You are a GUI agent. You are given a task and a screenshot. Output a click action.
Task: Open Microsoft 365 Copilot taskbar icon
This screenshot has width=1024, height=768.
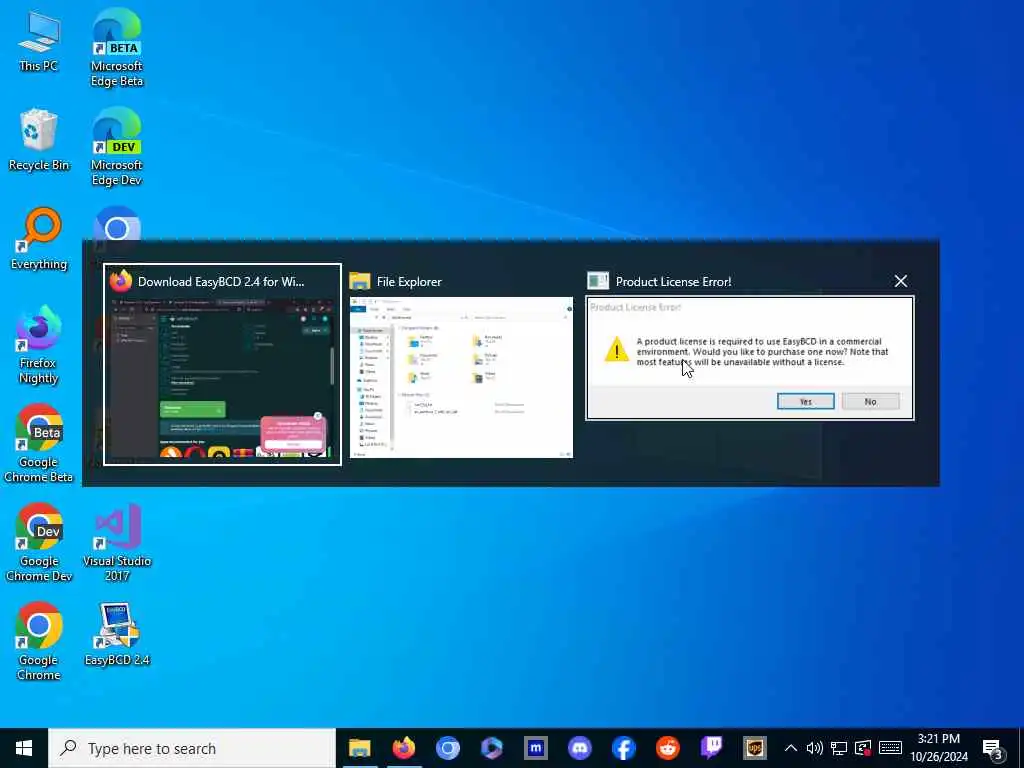point(492,748)
